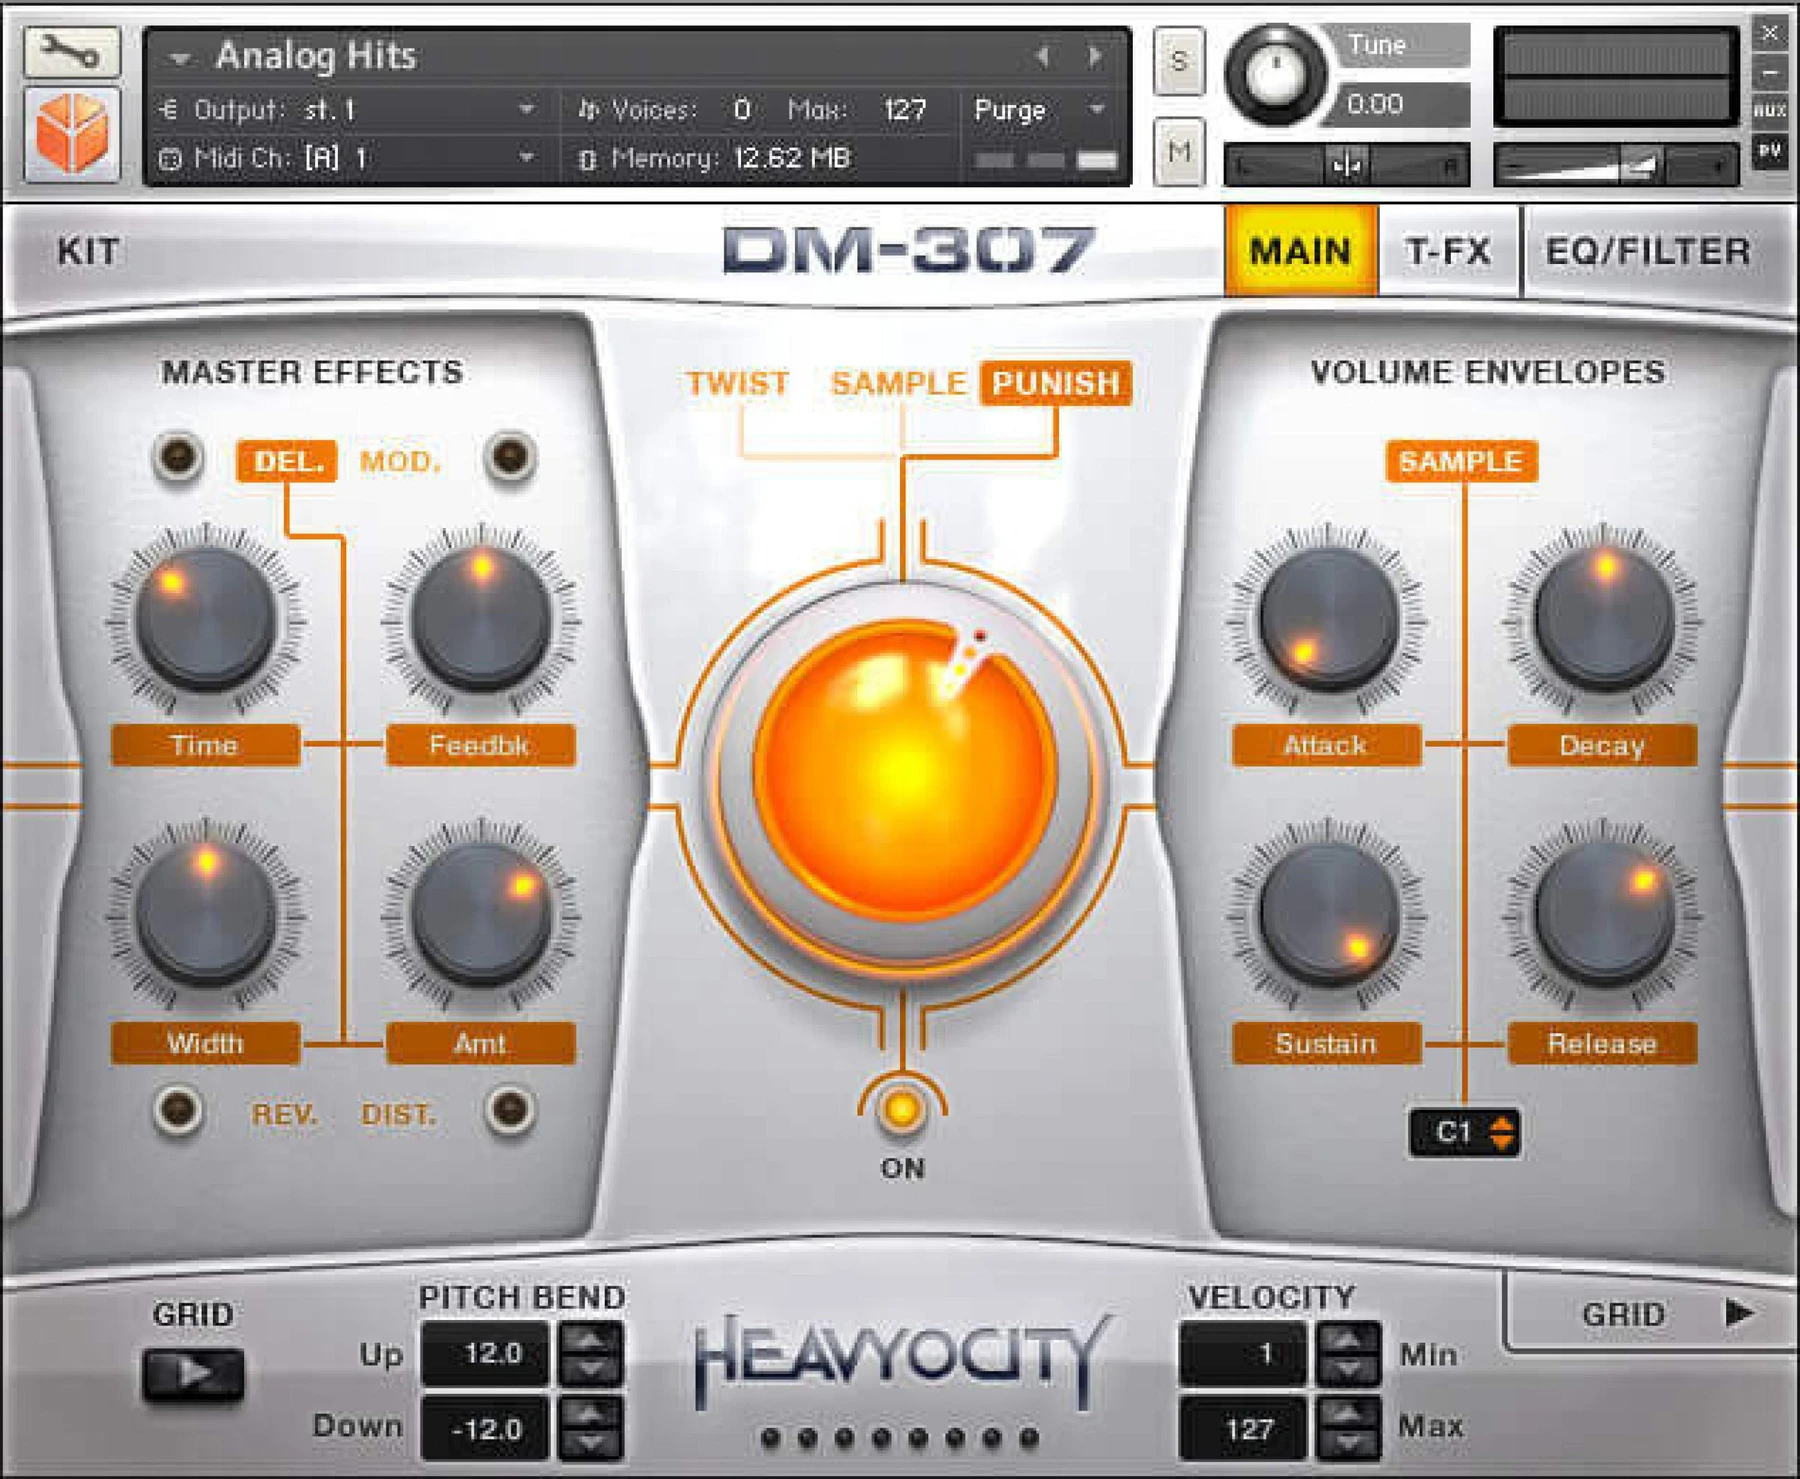Select the MOD. effect label

click(x=400, y=461)
